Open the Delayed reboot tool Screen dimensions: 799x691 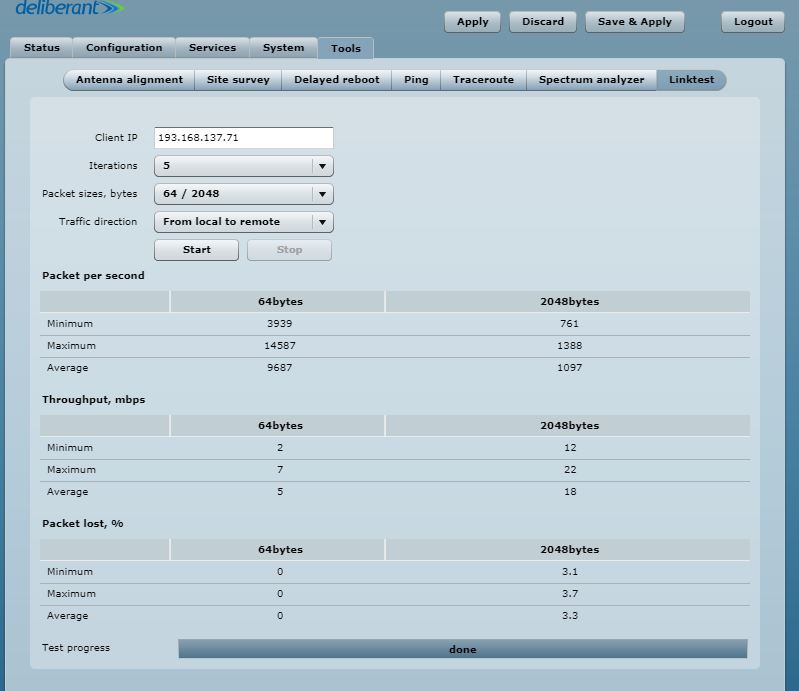click(x=336, y=80)
